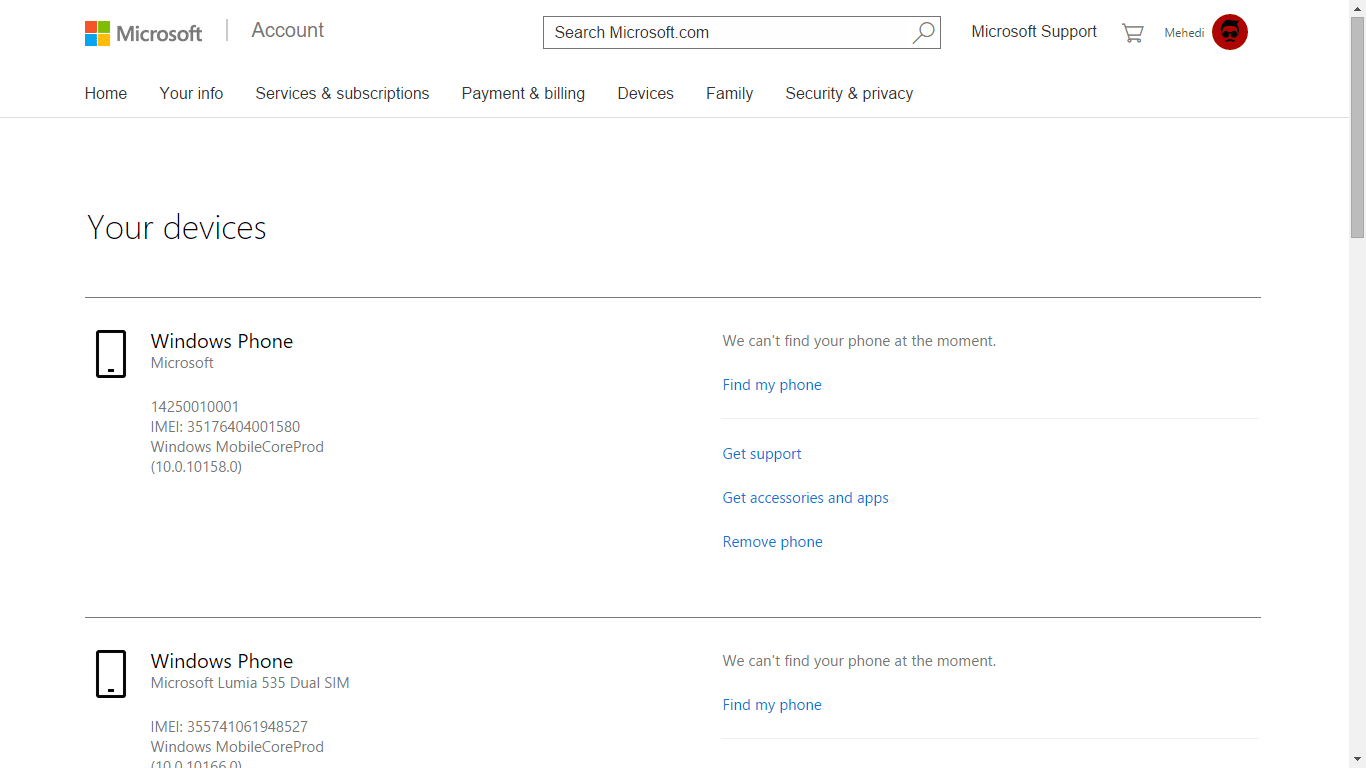Go to Your info tab
This screenshot has height=768, width=1366.
point(191,93)
